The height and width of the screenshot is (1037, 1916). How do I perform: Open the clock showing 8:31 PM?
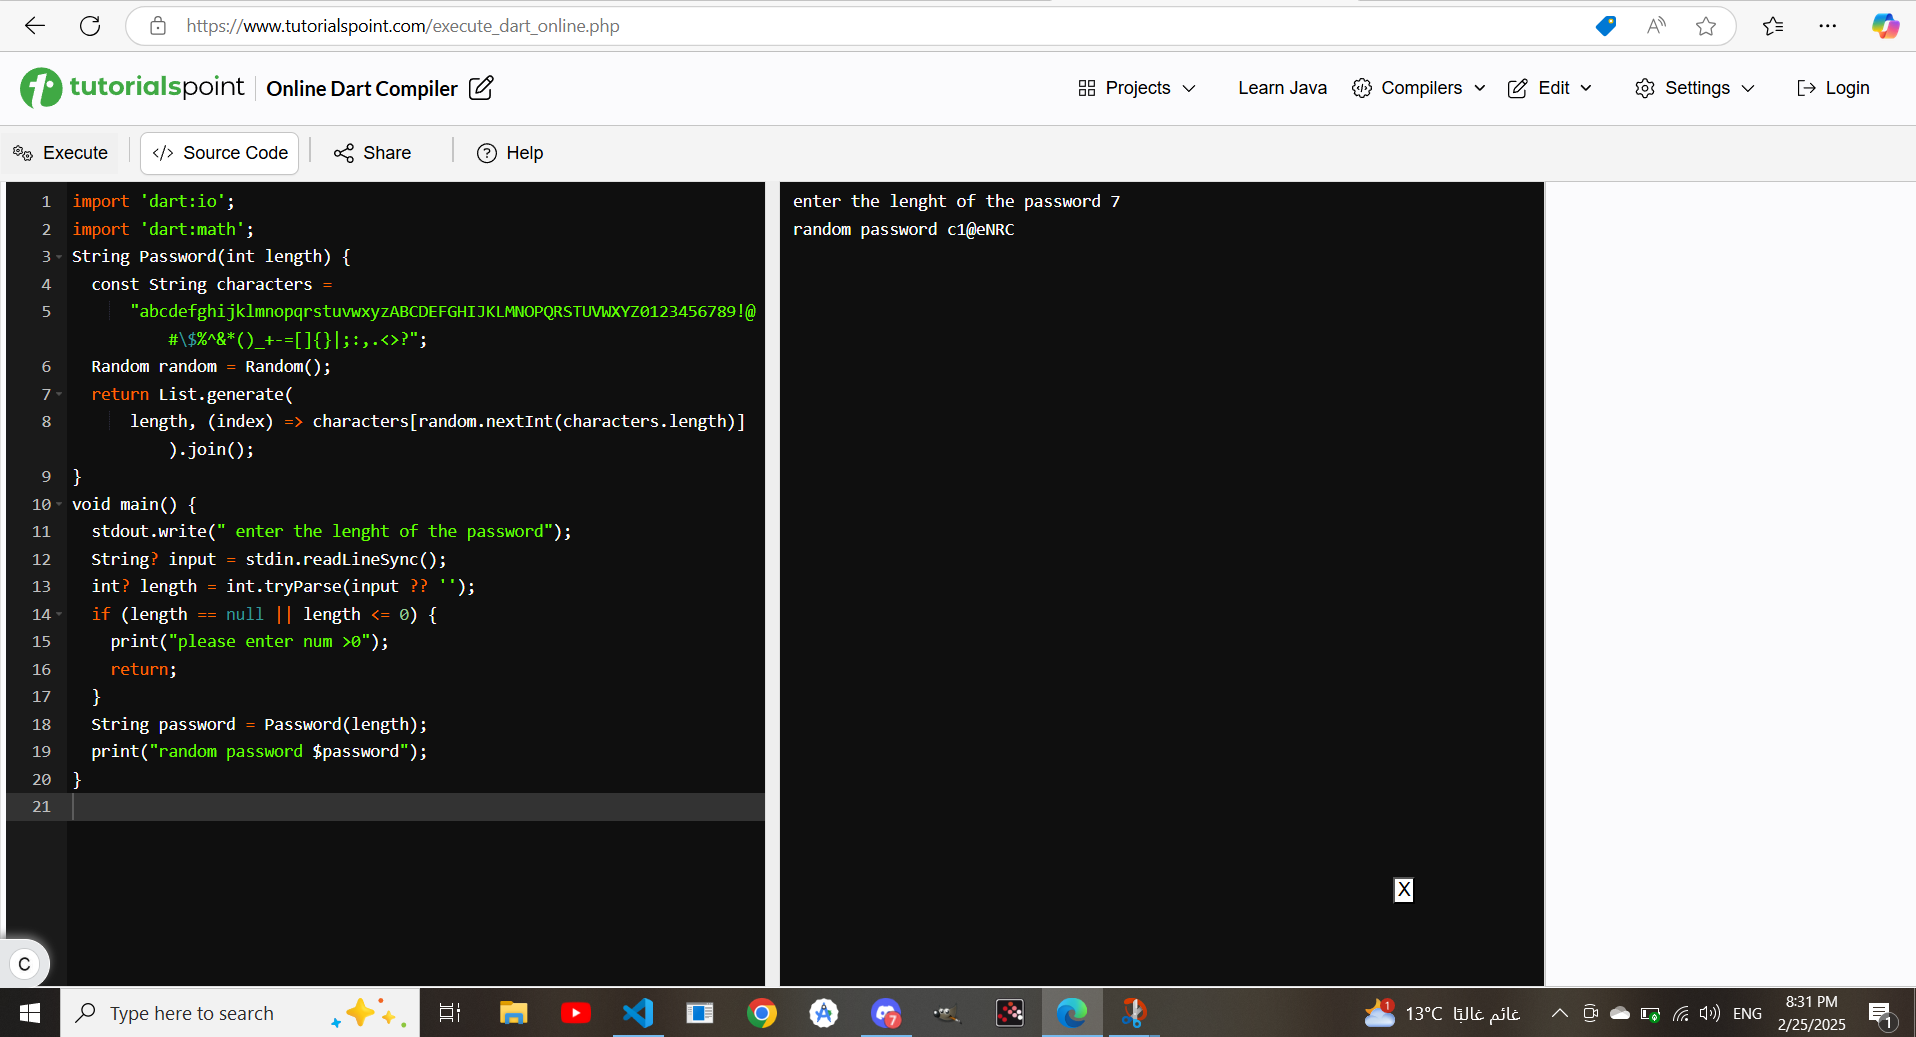click(1811, 1013)
